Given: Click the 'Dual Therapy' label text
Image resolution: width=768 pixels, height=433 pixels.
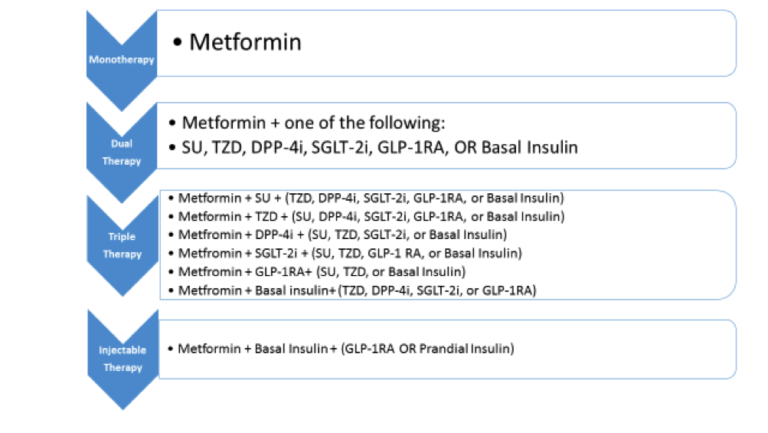Looking at the screenshot, I should 121,152.
